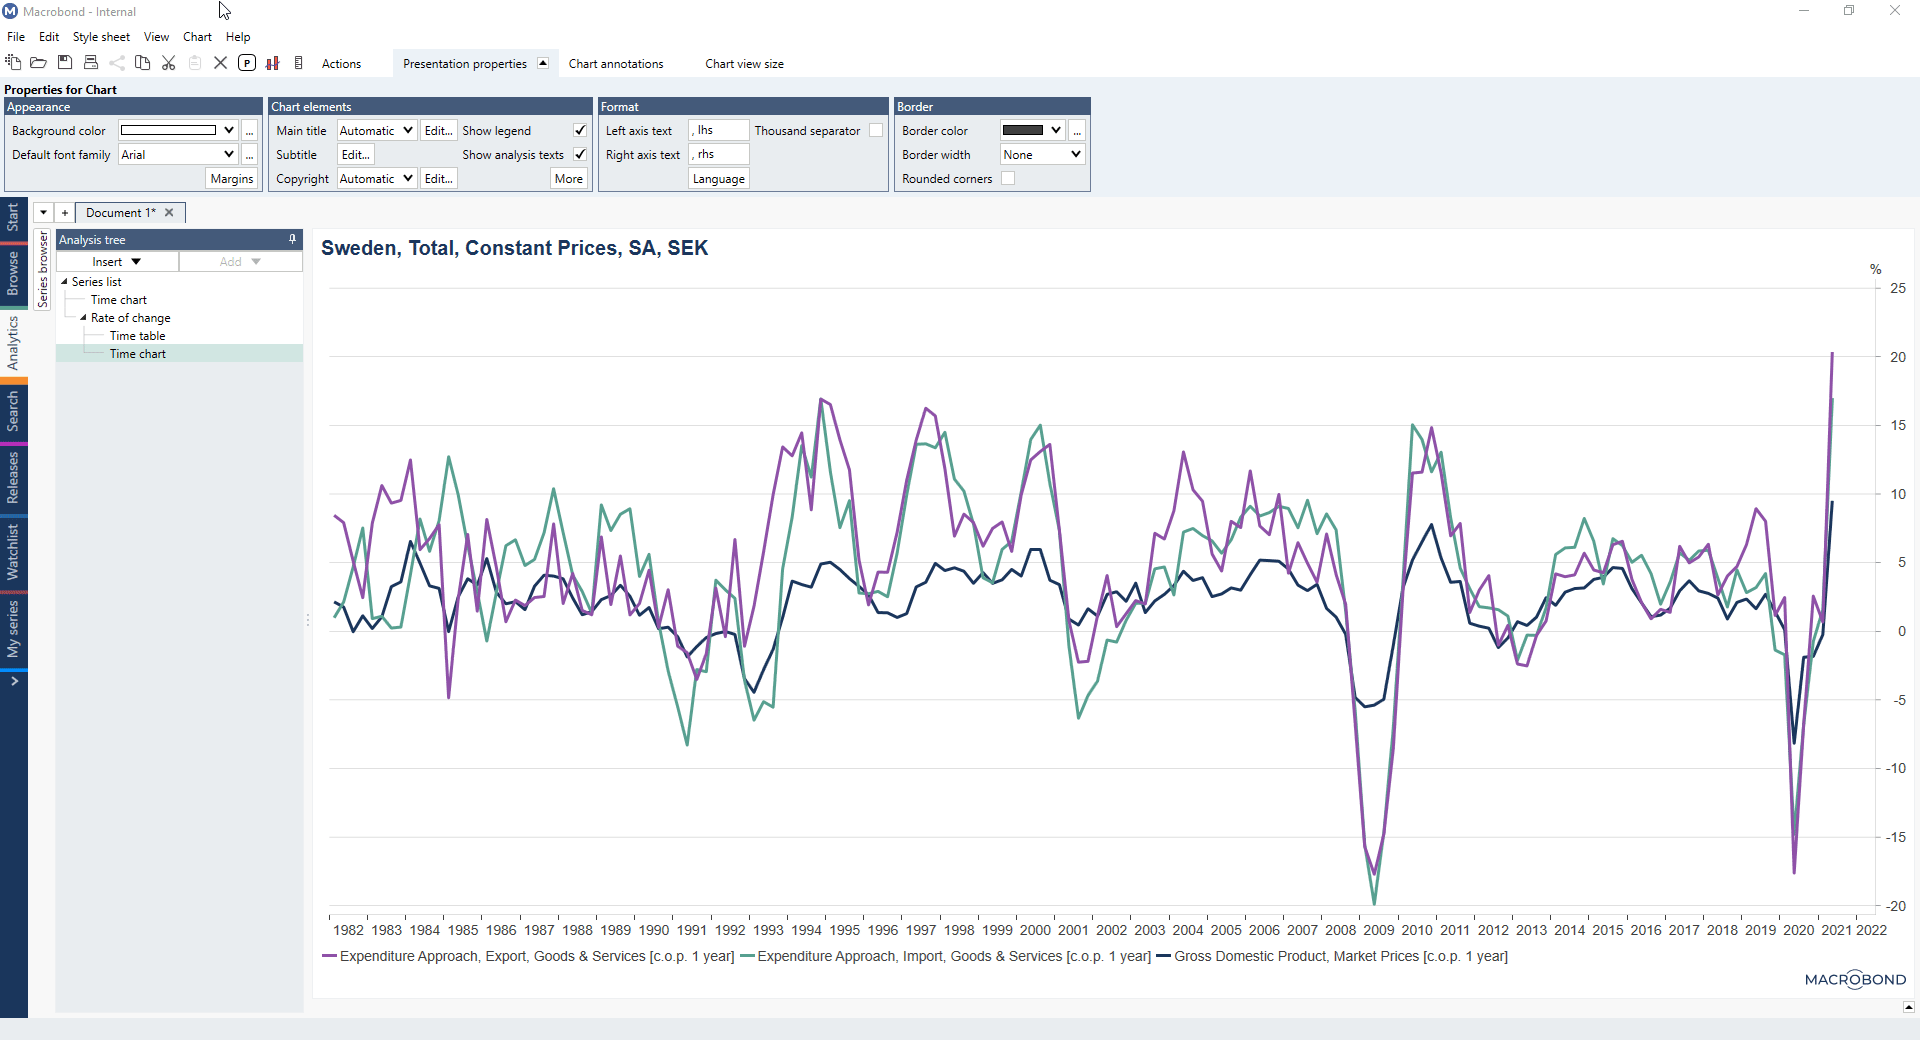1920x1040 pixels.
Task: Cut using the scissors icon
Action: click(168, 62)
